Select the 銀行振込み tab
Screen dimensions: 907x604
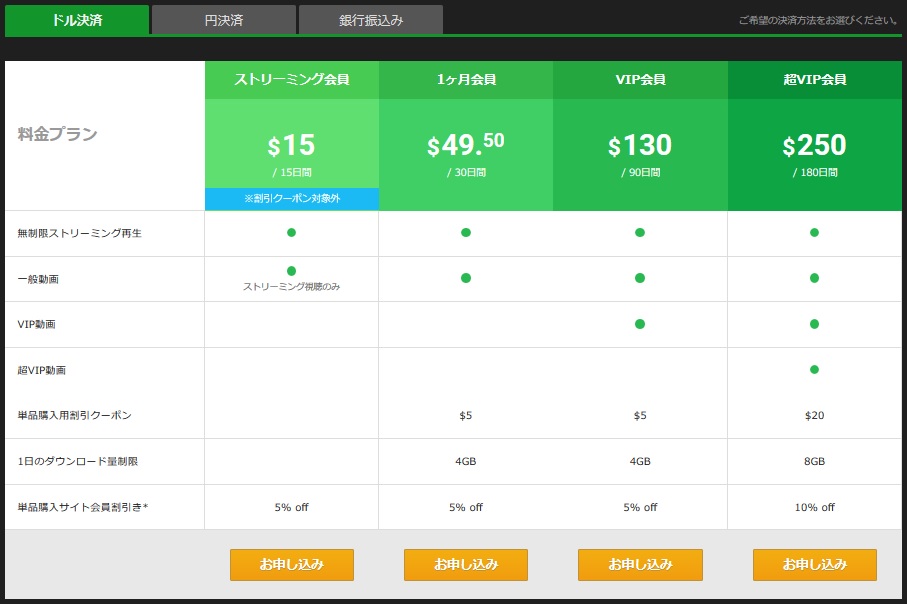click(370, 20)
